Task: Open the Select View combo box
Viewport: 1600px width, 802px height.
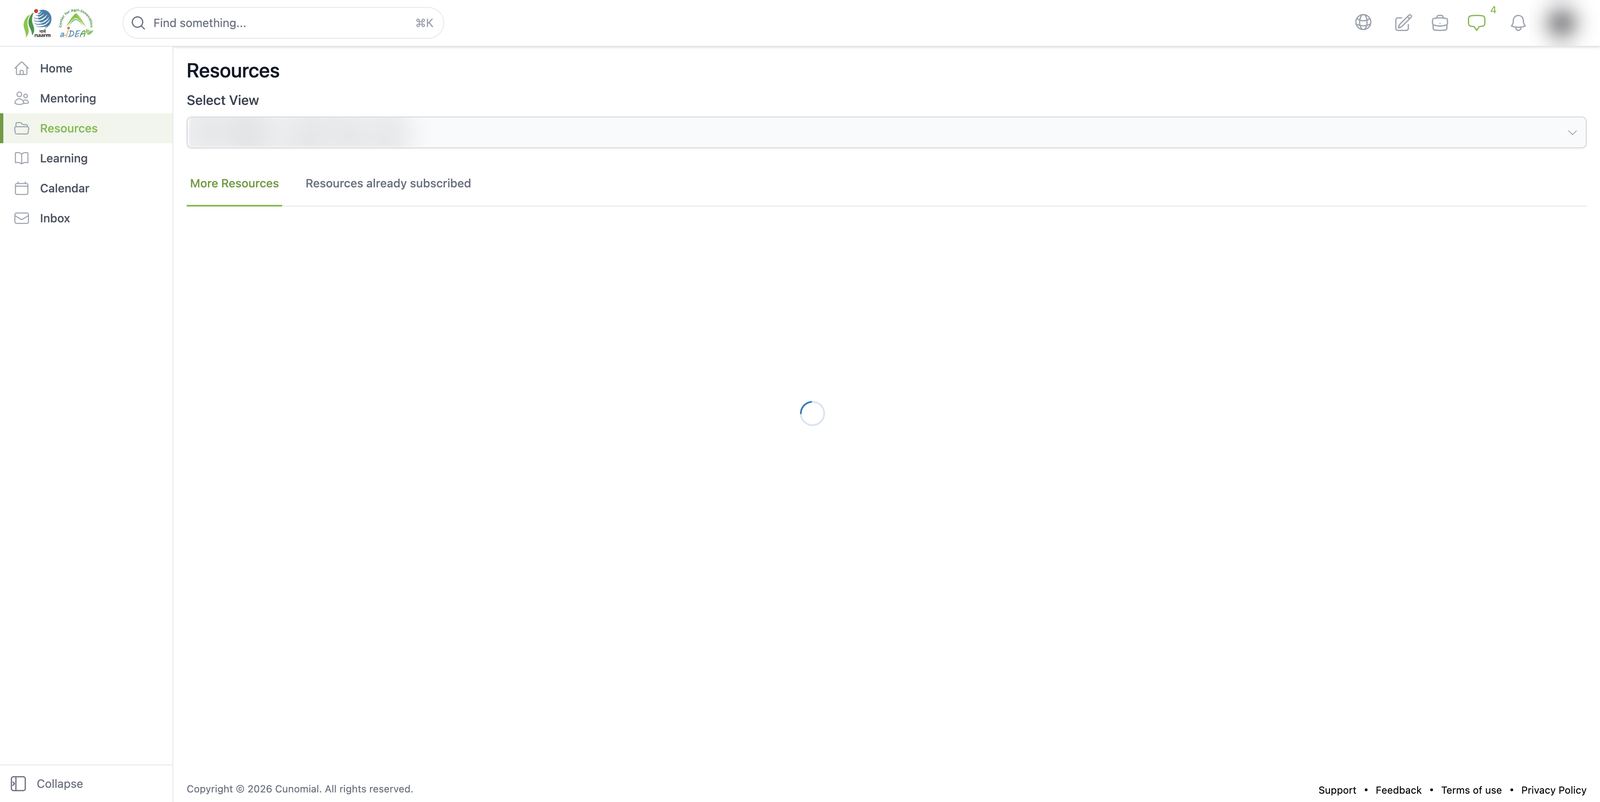Action: 886,132
